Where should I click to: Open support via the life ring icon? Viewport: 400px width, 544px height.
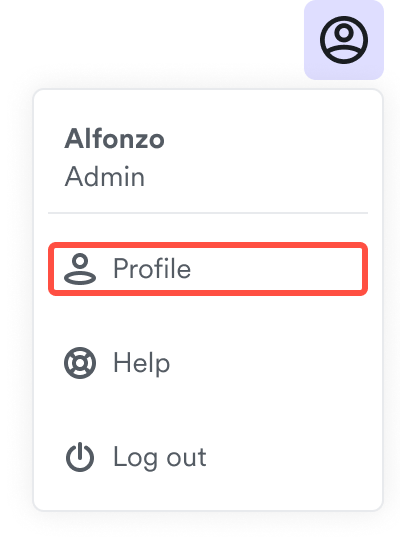(x=80, y=363)
